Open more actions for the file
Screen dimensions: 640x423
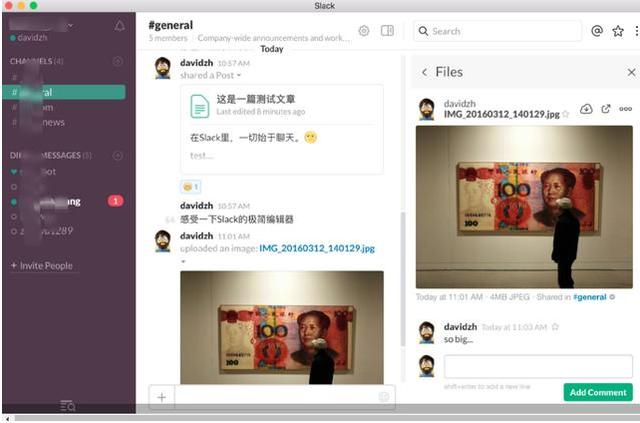(626, 109)
